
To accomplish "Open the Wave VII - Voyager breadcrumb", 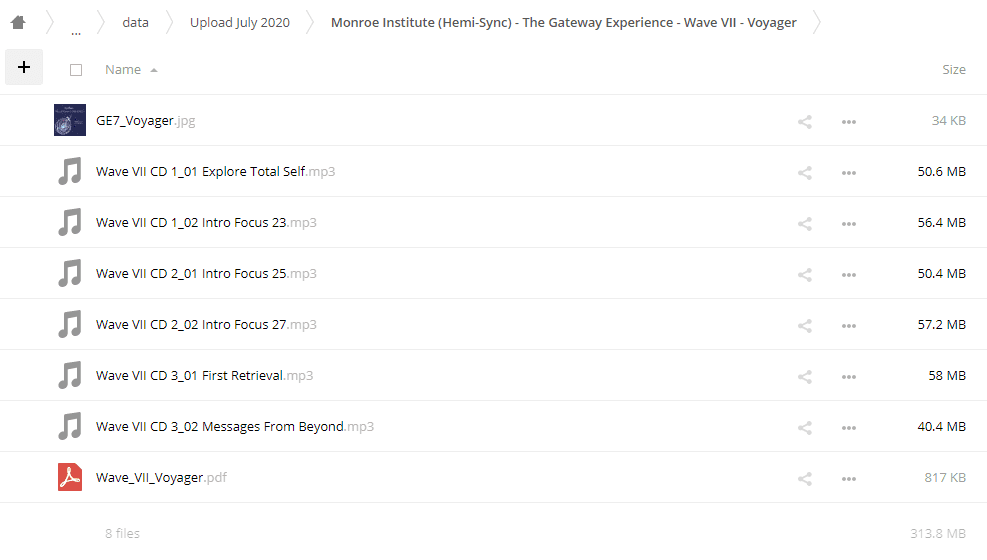I will click(563, 23).
